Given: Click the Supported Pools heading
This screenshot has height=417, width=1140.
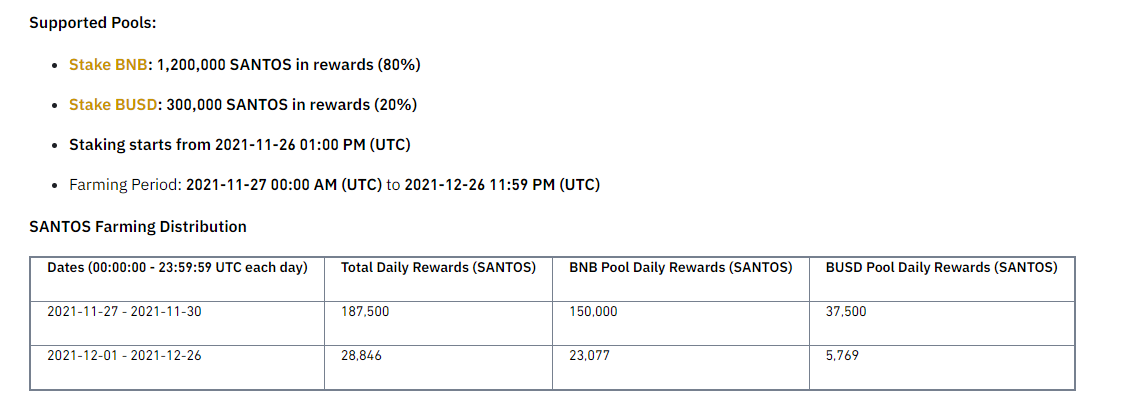Looking at the screenshot, I should tap(93, 22).
